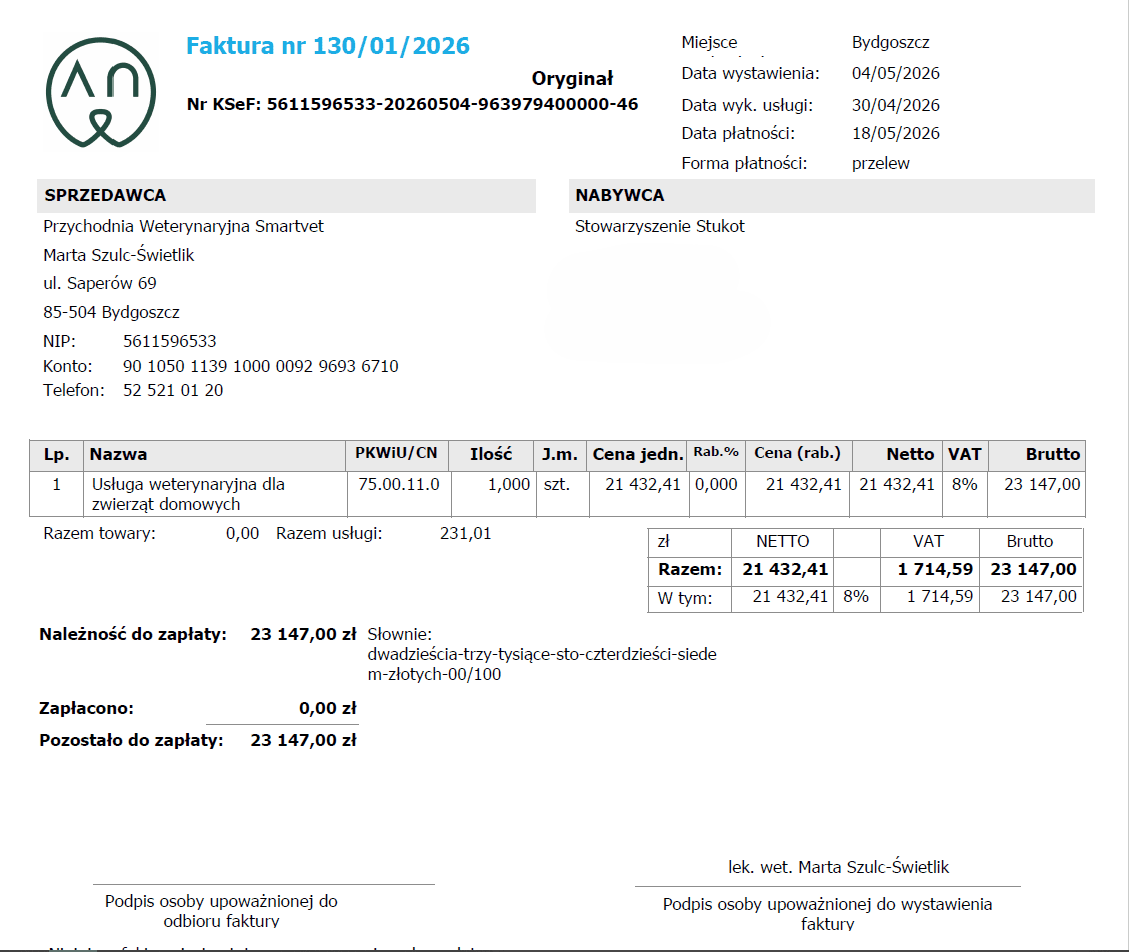1129x952 pixels.
Task: Click the street address 'ul. Saperów 69'
Action: [100, 283]
